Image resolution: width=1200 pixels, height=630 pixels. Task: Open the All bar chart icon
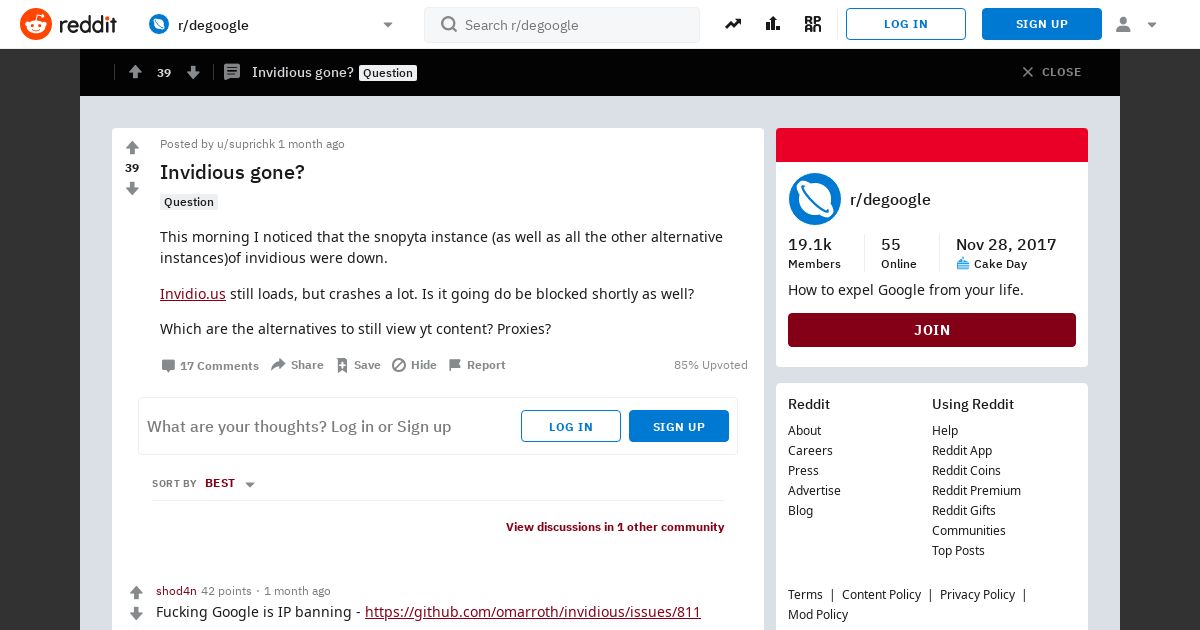point(772,24)
